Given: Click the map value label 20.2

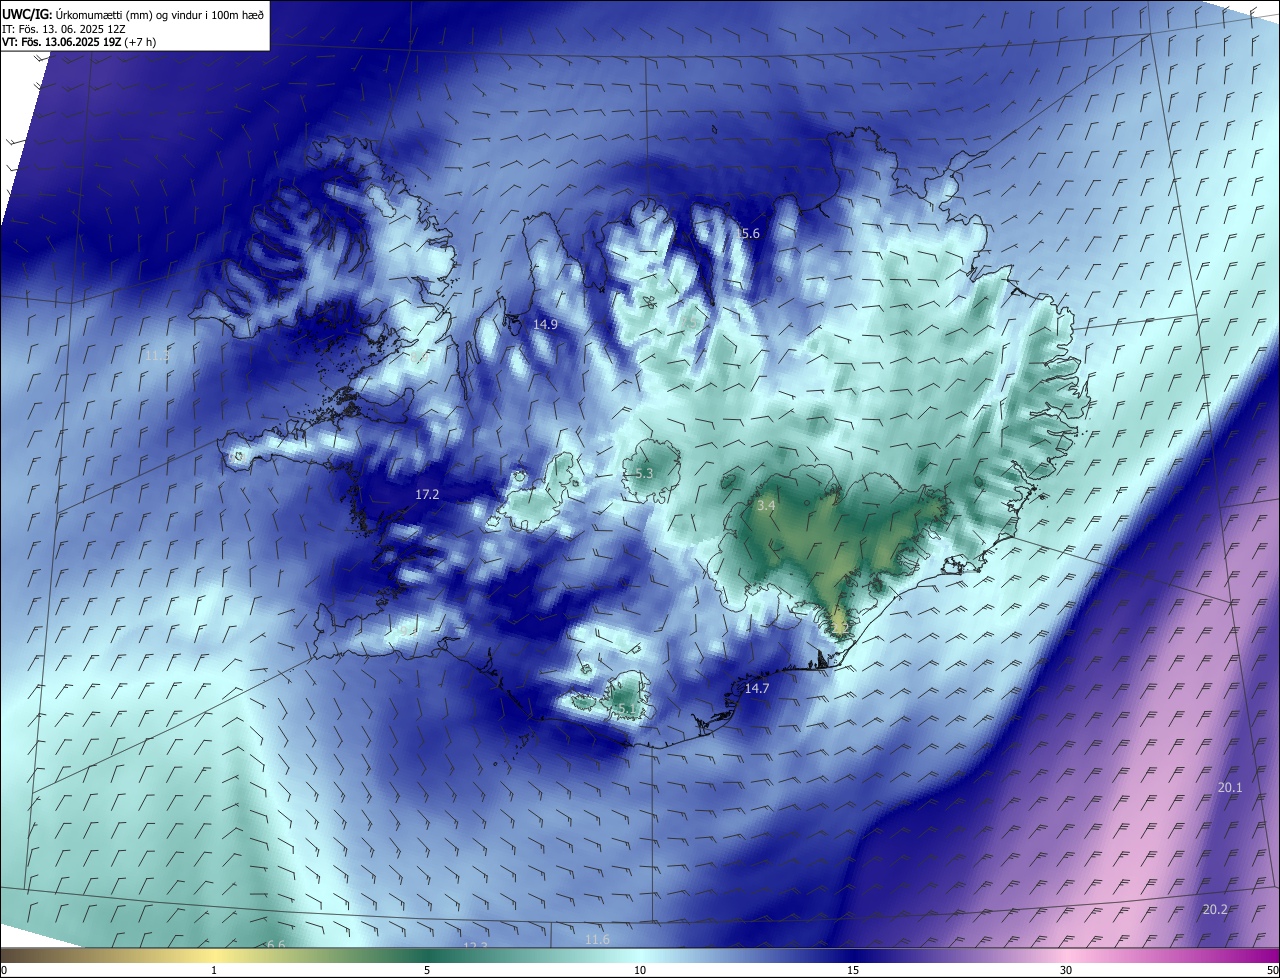Looking at the screenshot, I should 1215,909.
